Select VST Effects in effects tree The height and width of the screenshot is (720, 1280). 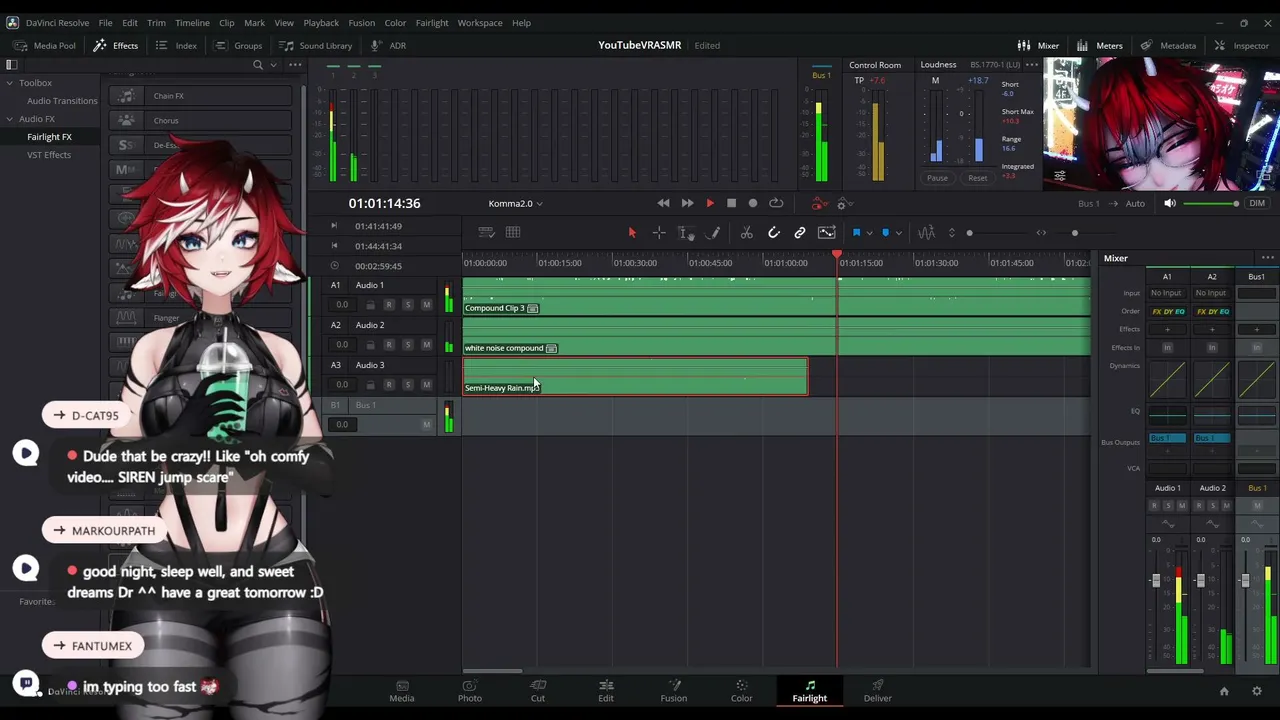click(49, 155)
